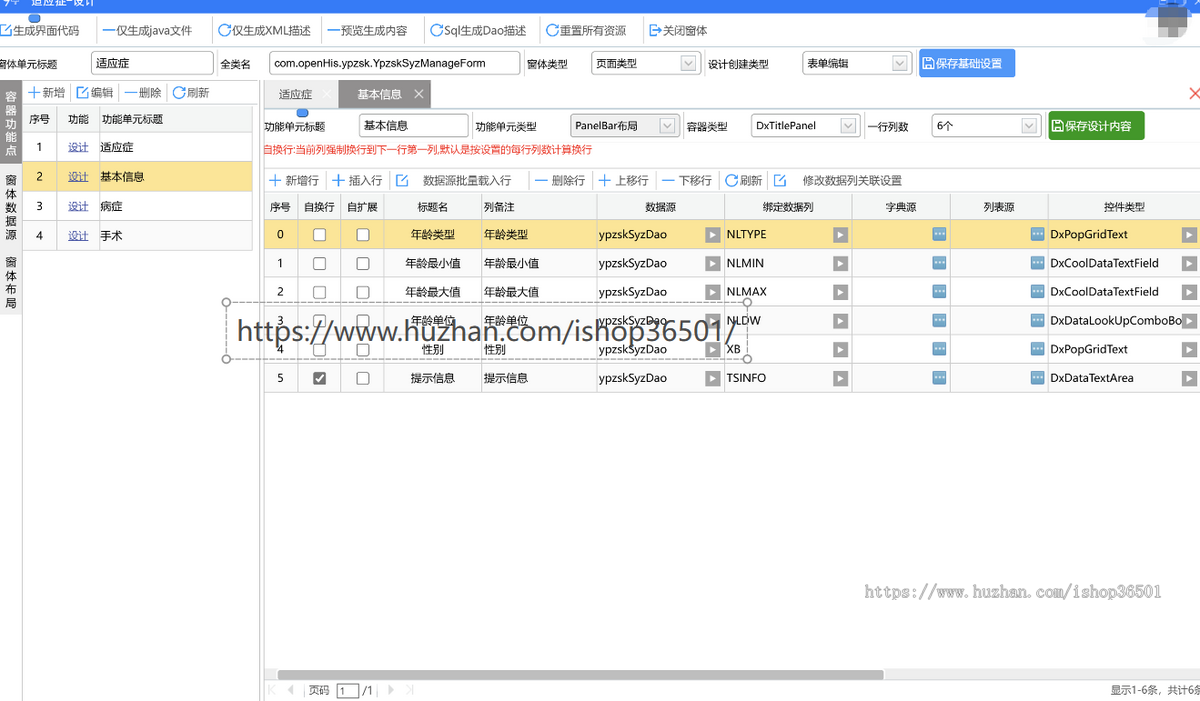The image size is (1200, 701).
Task: Click 刷新 icon in left panel
Action: tap(179, 92)
